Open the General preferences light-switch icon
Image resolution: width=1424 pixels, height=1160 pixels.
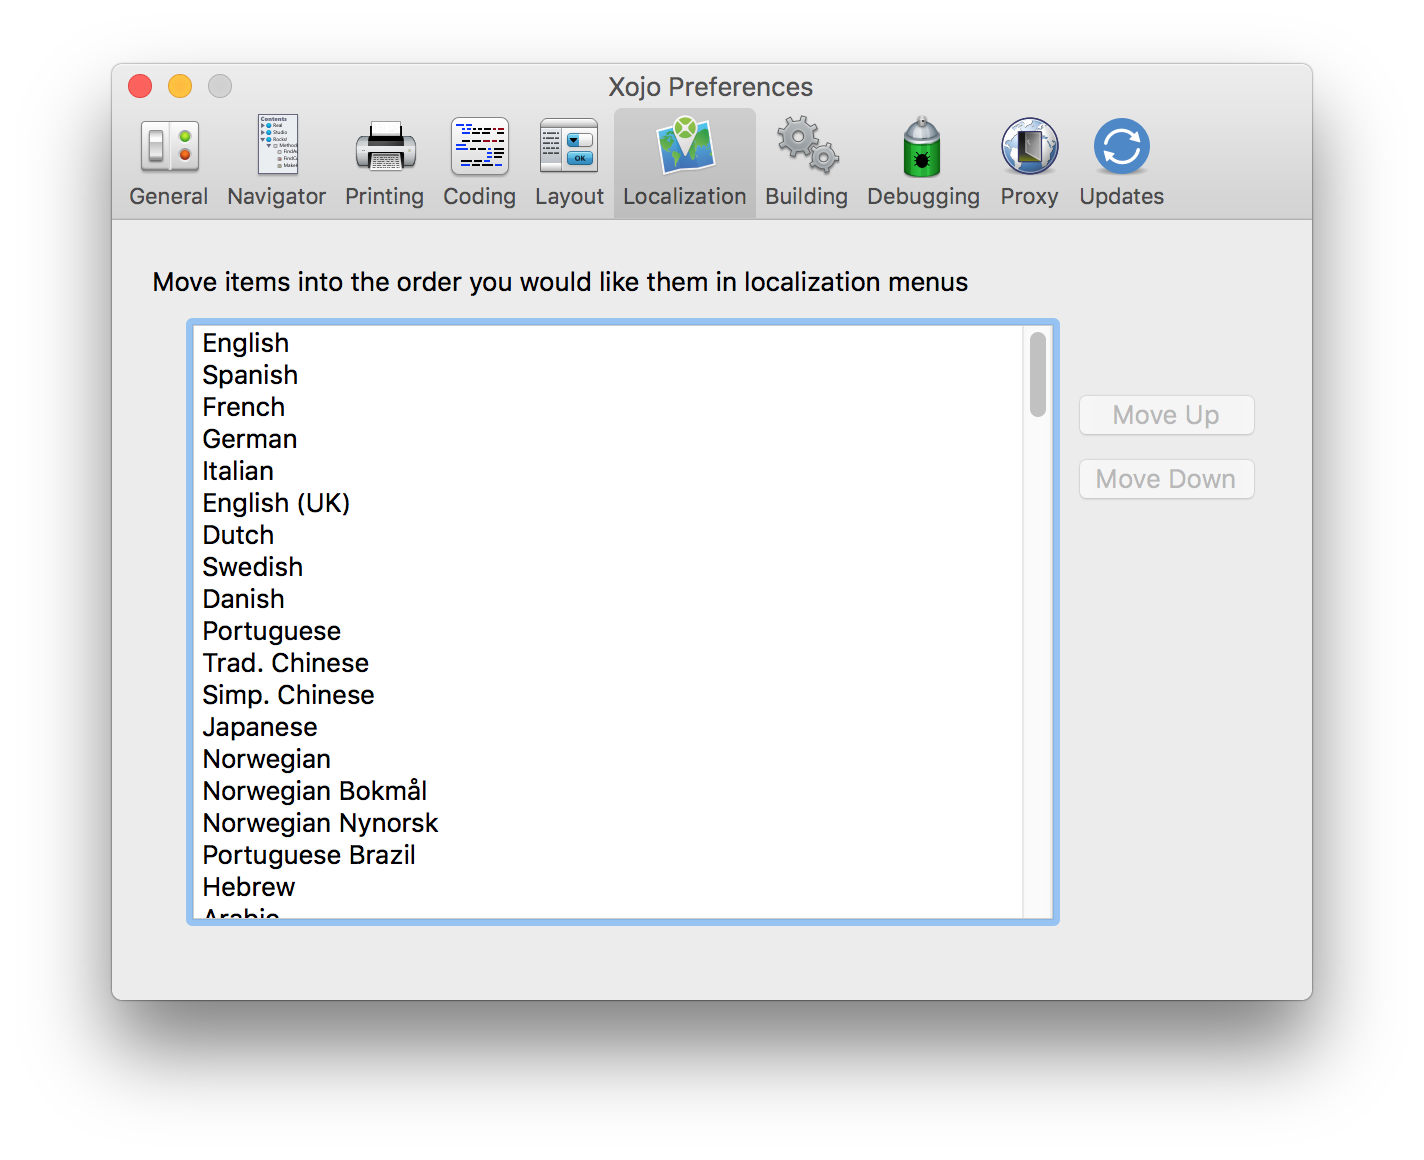[169, 147]
